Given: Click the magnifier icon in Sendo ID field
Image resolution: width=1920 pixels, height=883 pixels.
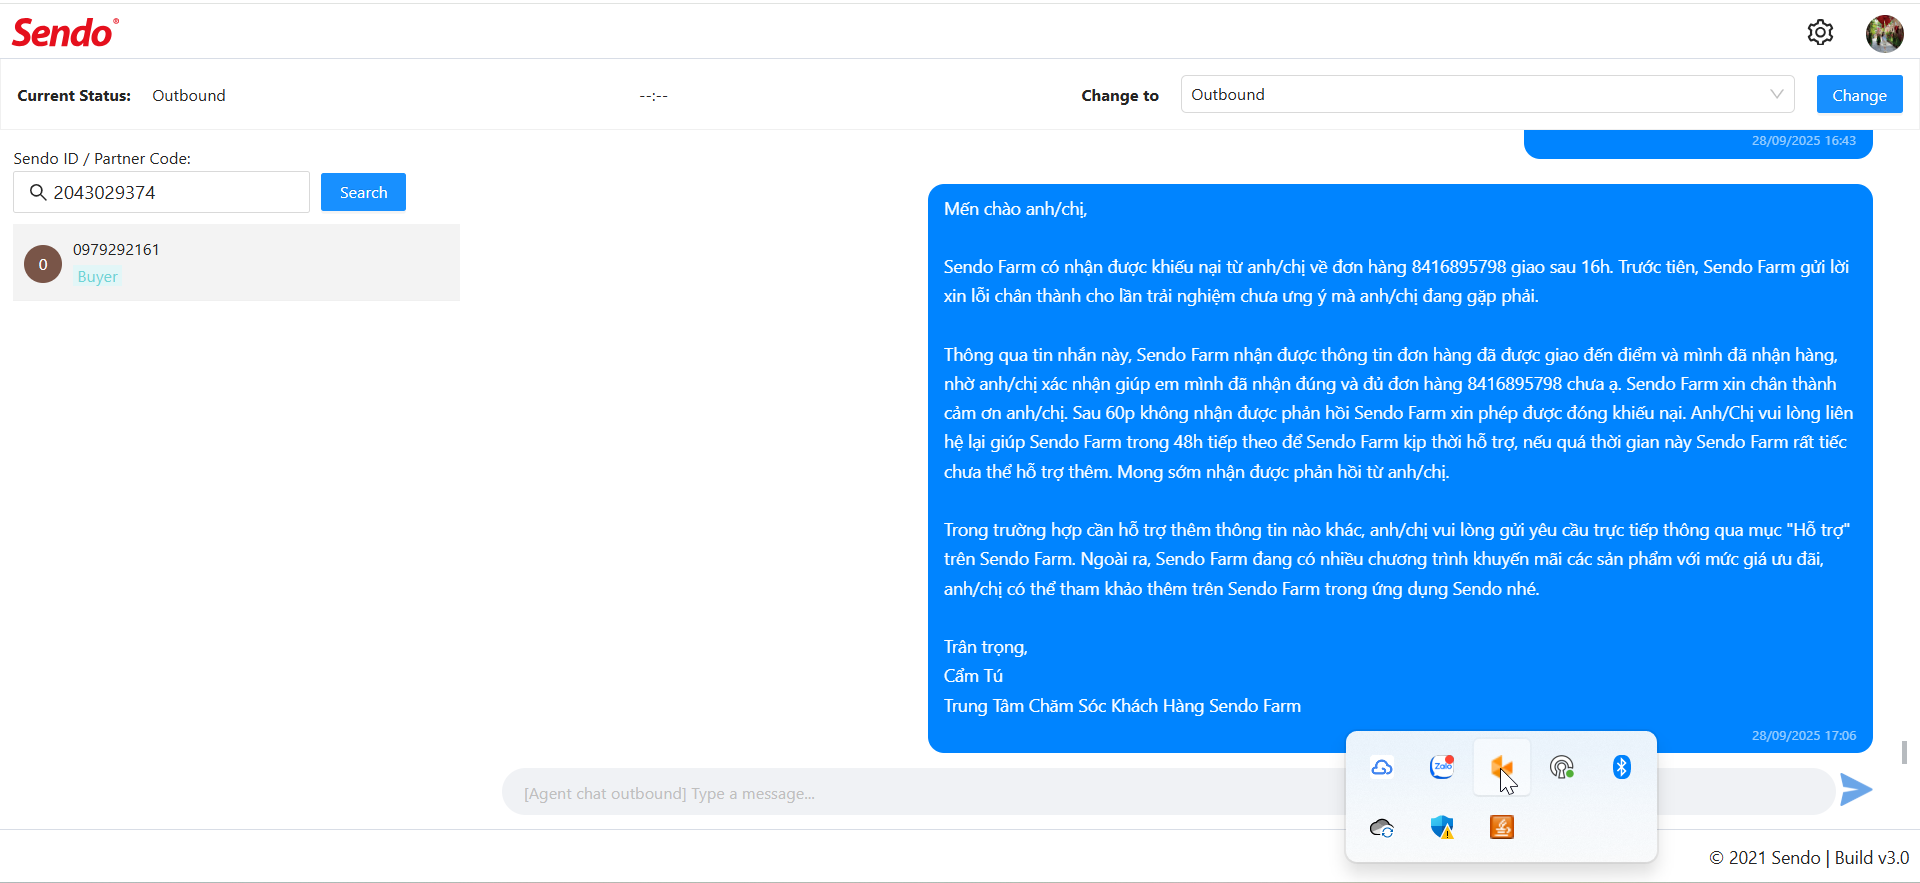Looking at the screenshot, I should 38,192.
